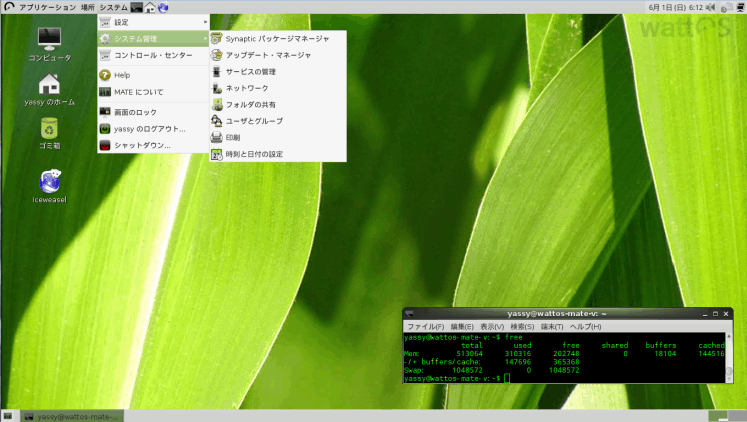Viewport: 747px width, 422px height.
Task: Select フォルダの共有
Action: coord(278,104)
